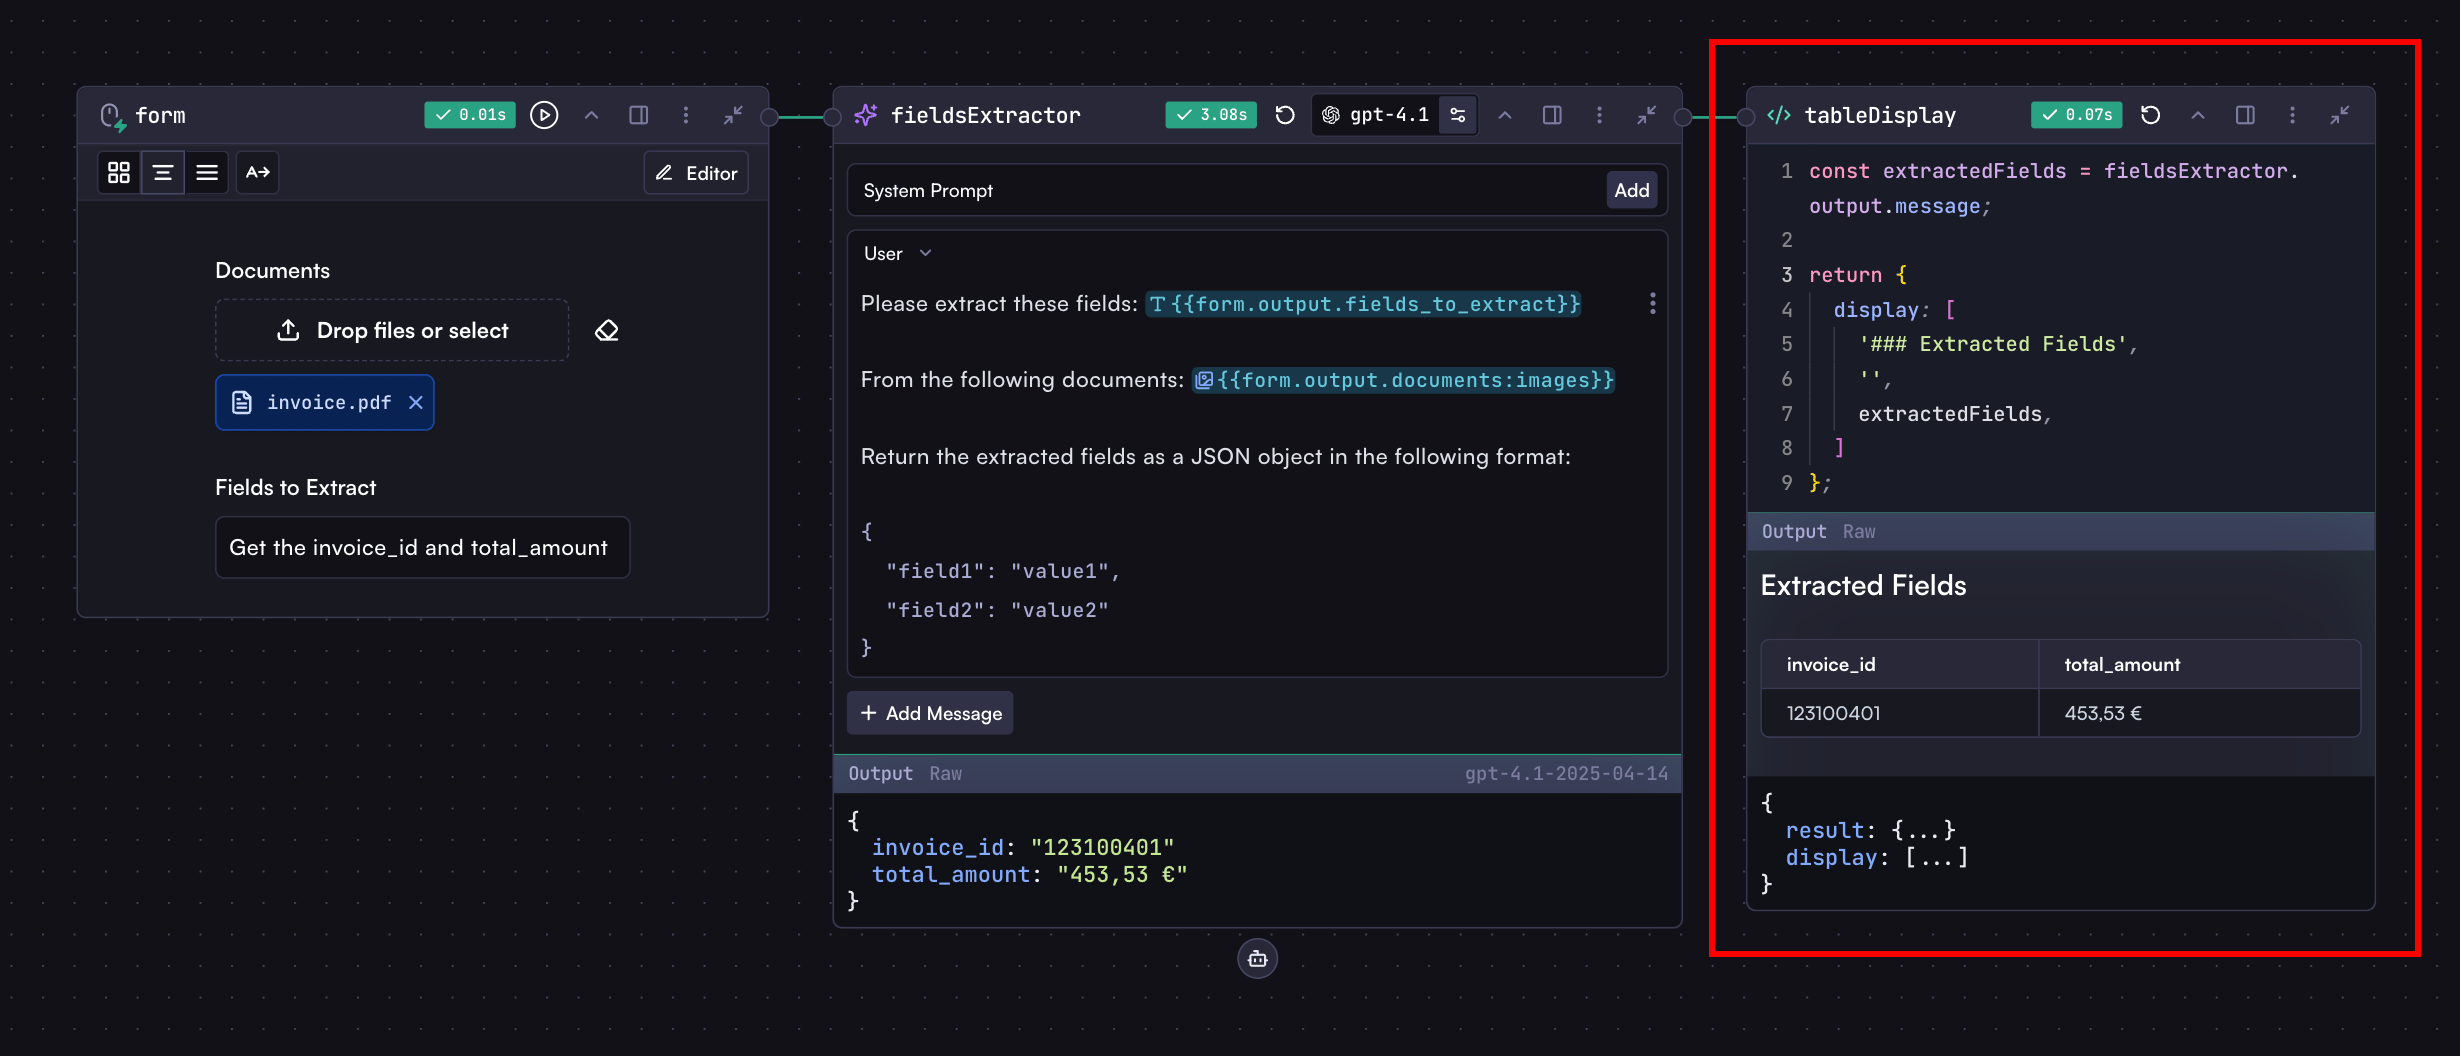
Task: Open tableDisplay more options menu
Action: (2292, 115)
